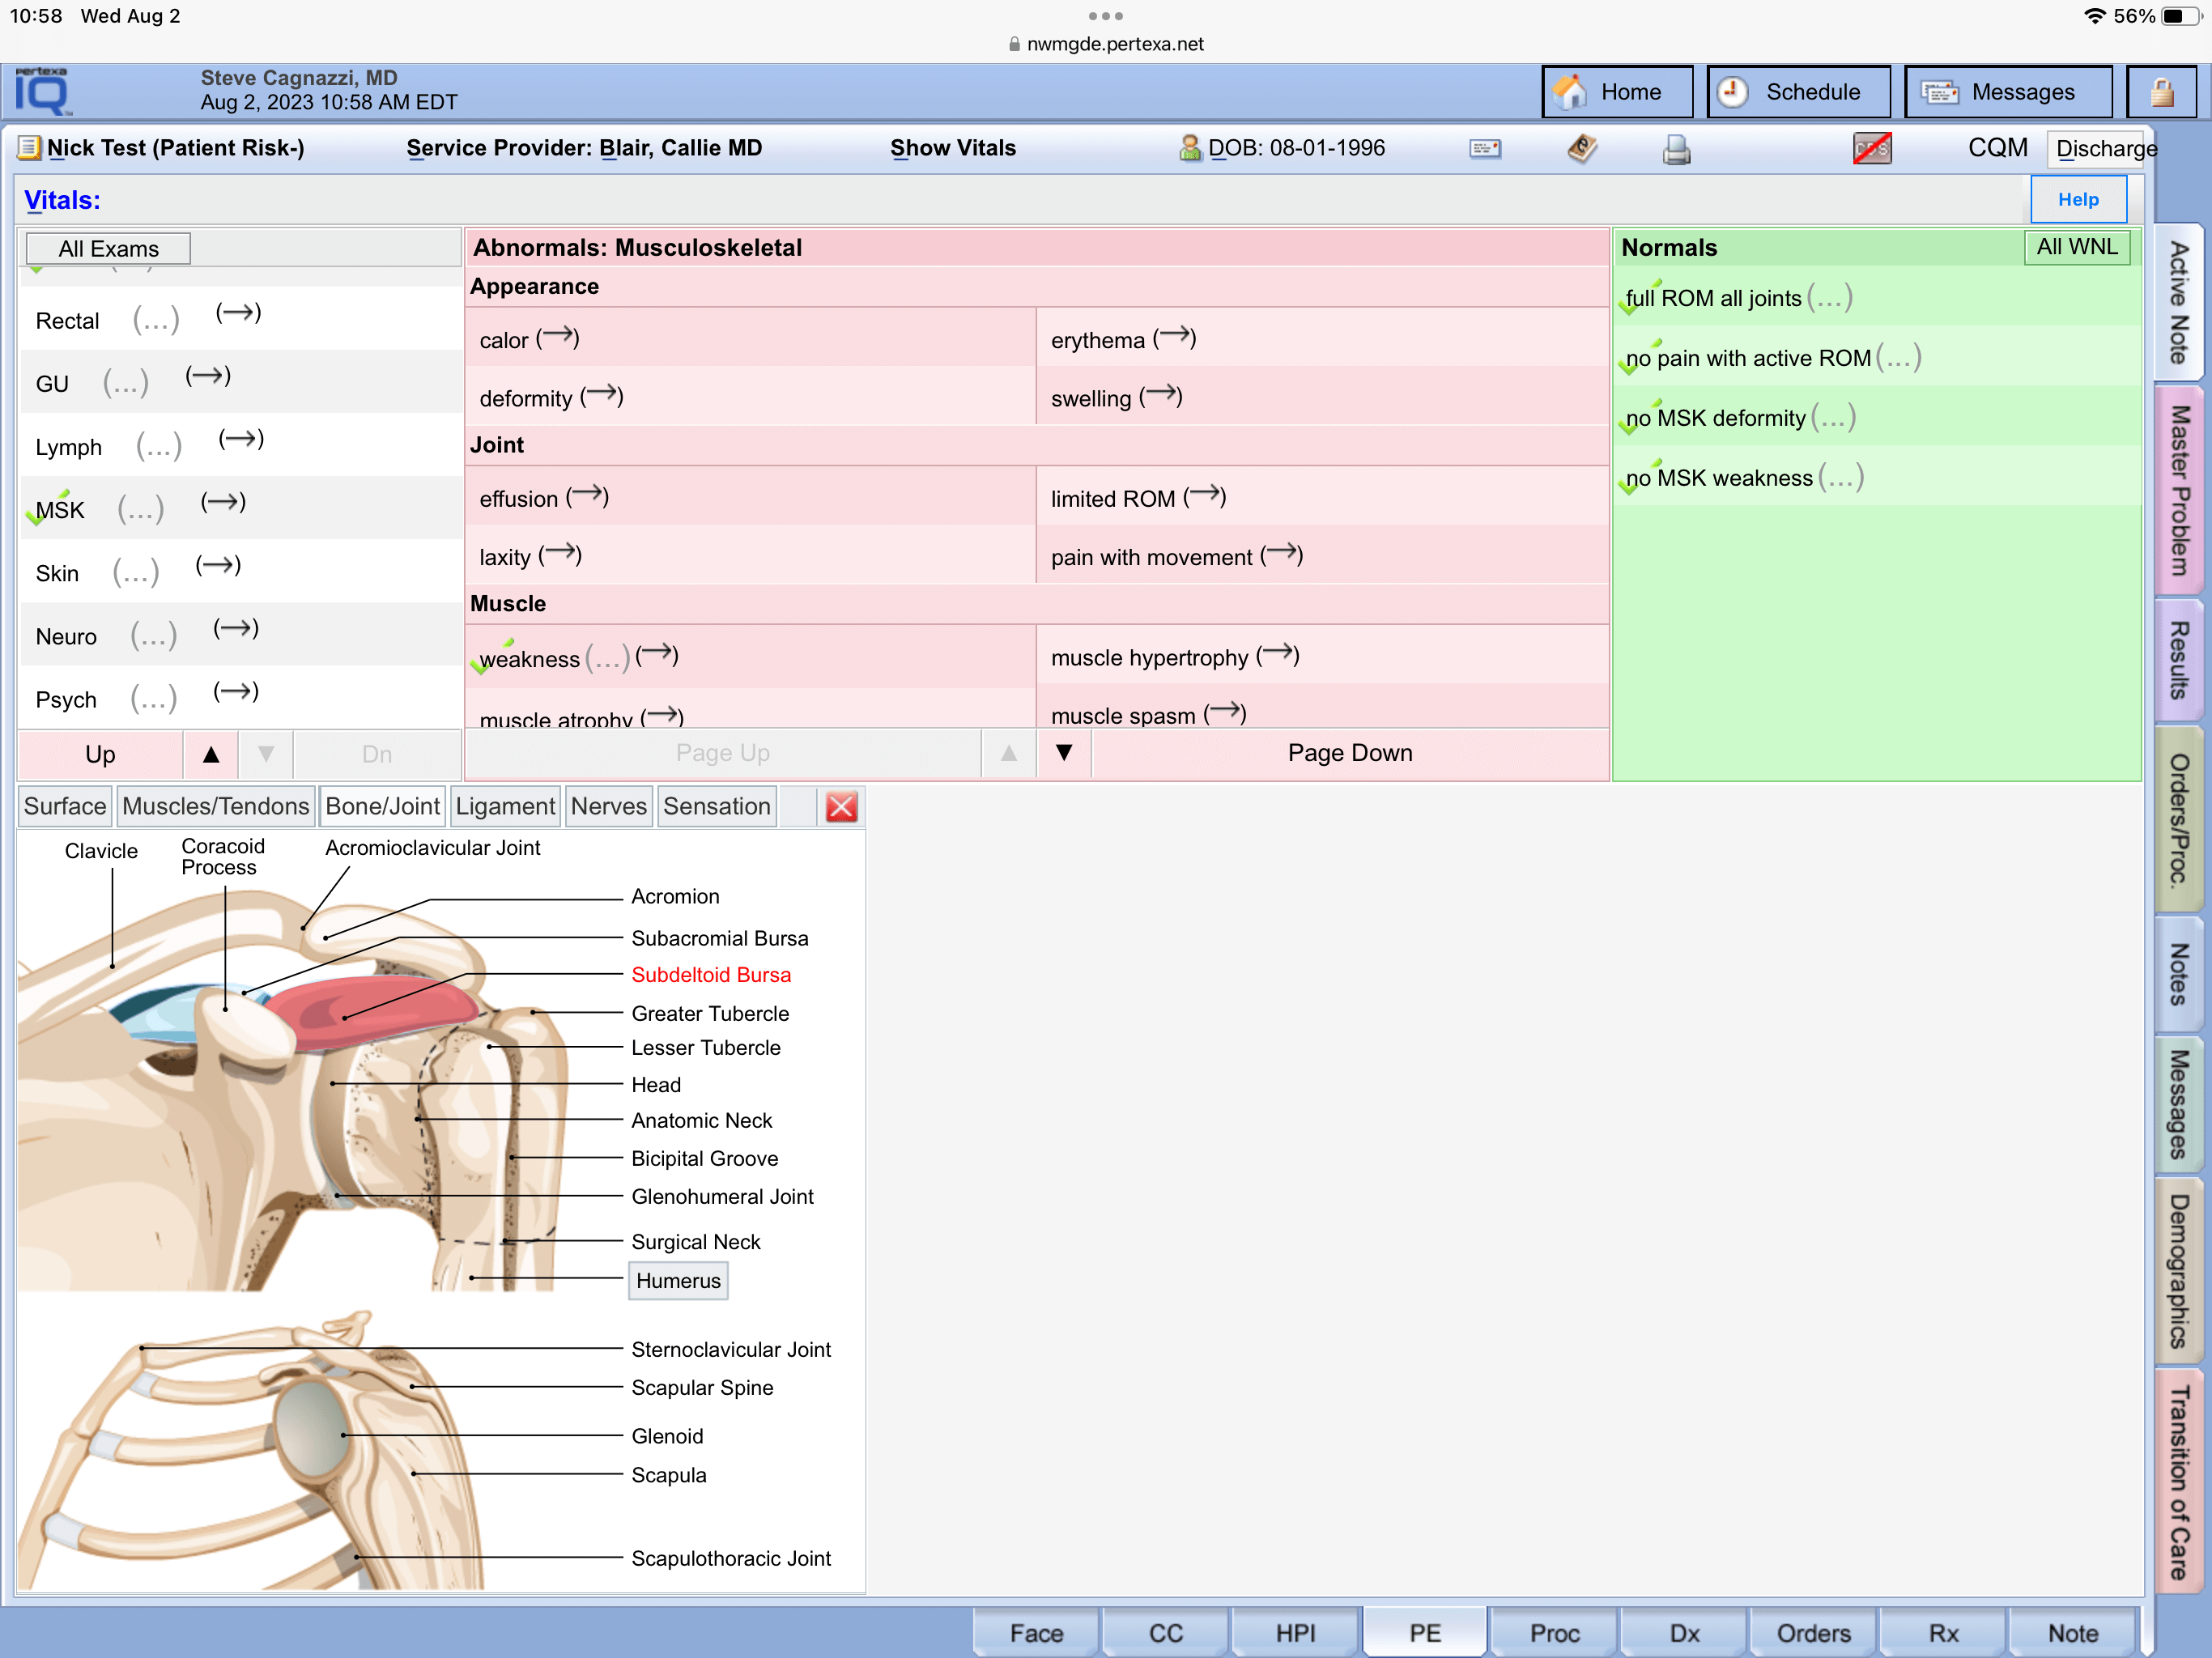
Task: Select the red Subdeltoid Bursa label
Action: tap(710, 975)
